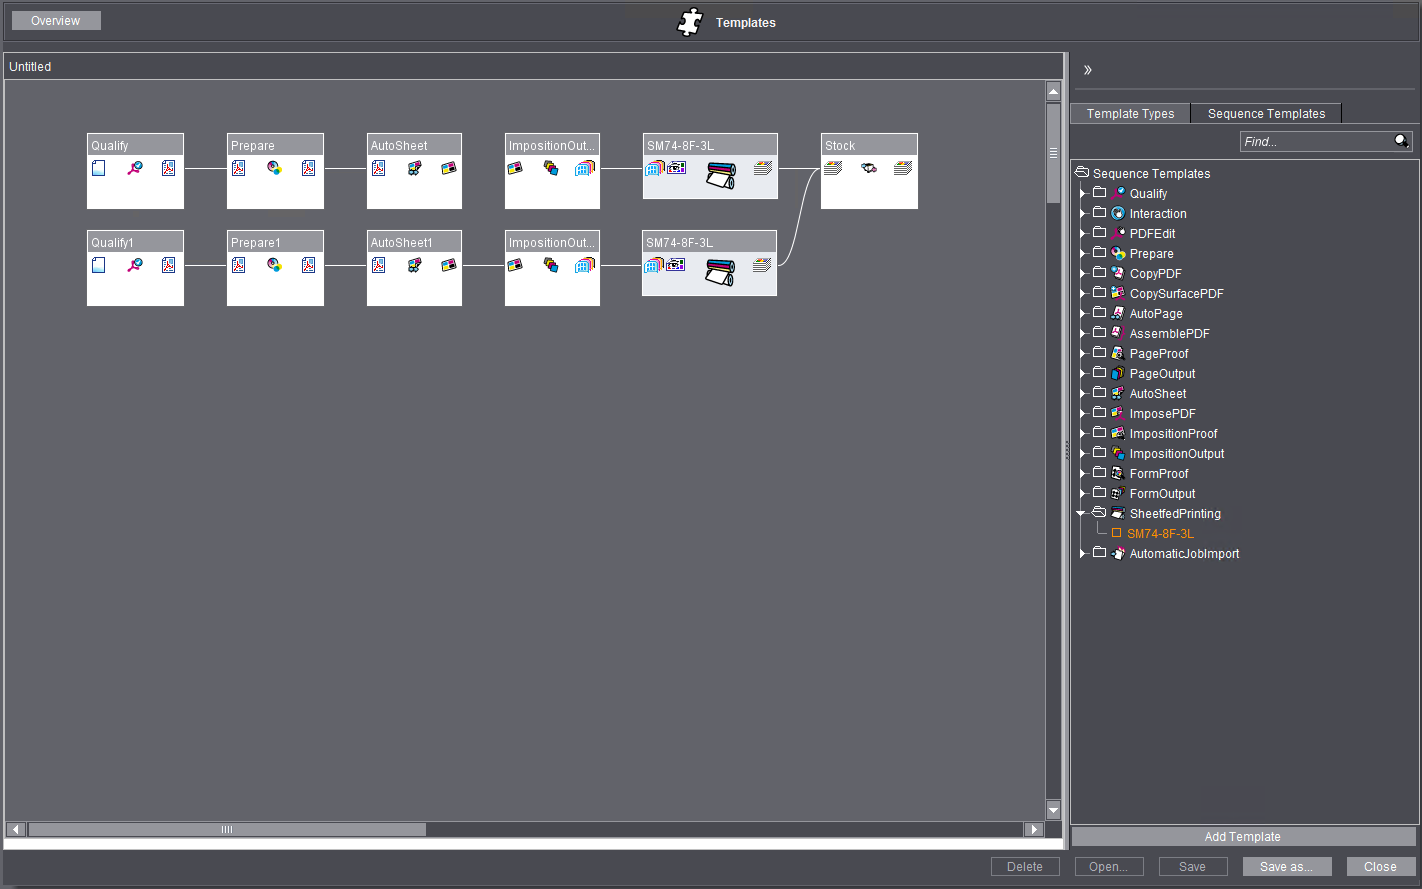The width and height of the screenshot is (1422, 889).
Task: Click the paper stack icon in the Stock step
Action: pos(833,168)
